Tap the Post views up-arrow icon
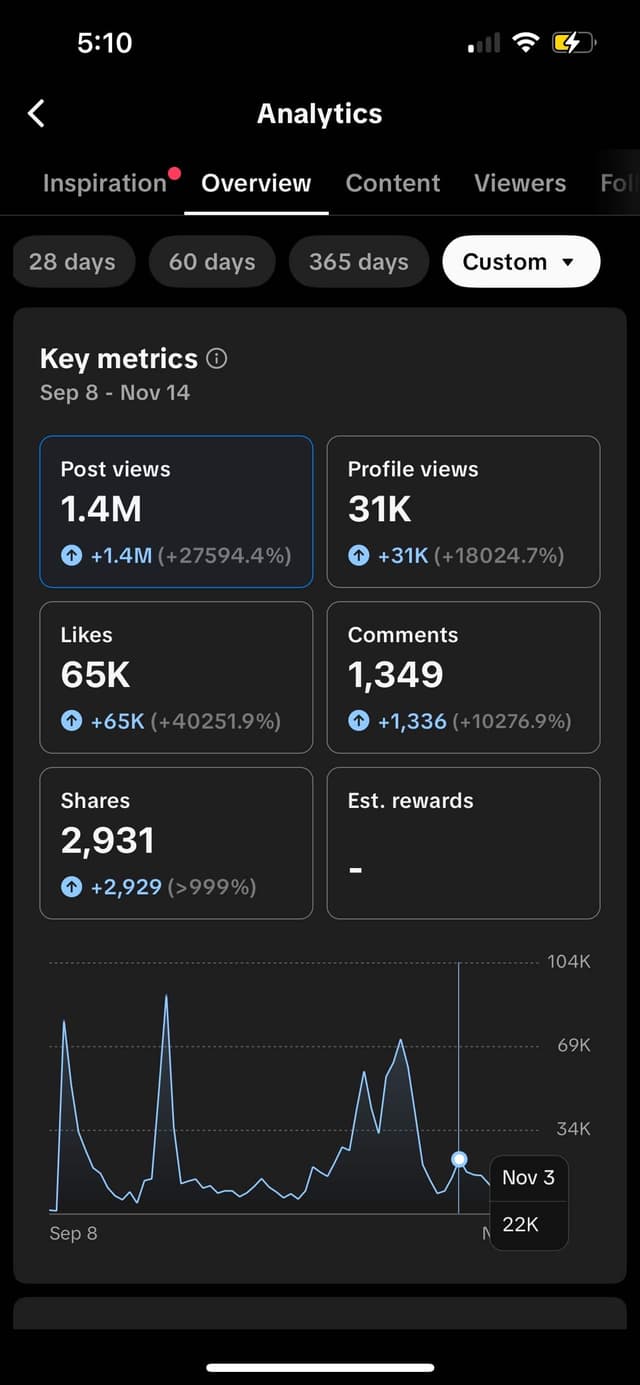This screenshot has height=1385, width=640. (x=71, y=555)
